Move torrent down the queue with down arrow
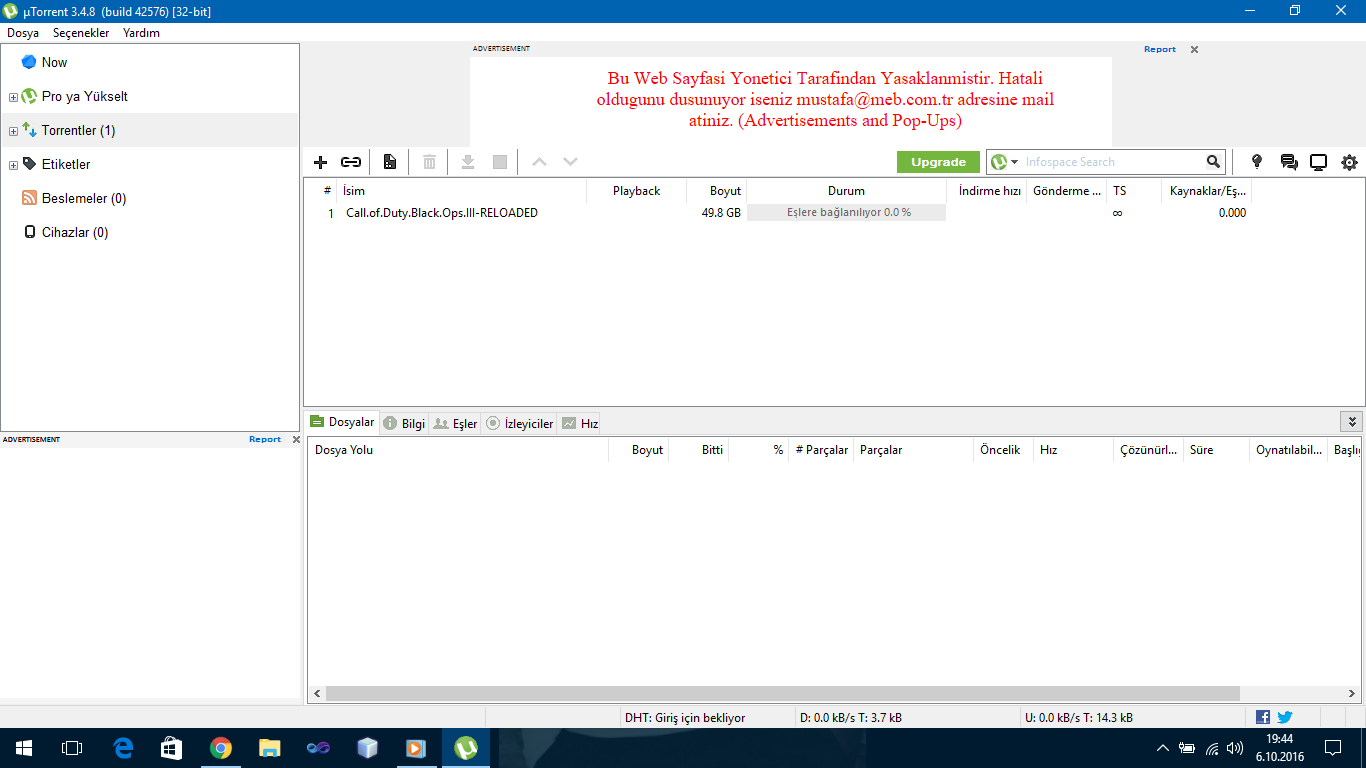Screen dimensions: 1366x768 (x=570, y=162)
